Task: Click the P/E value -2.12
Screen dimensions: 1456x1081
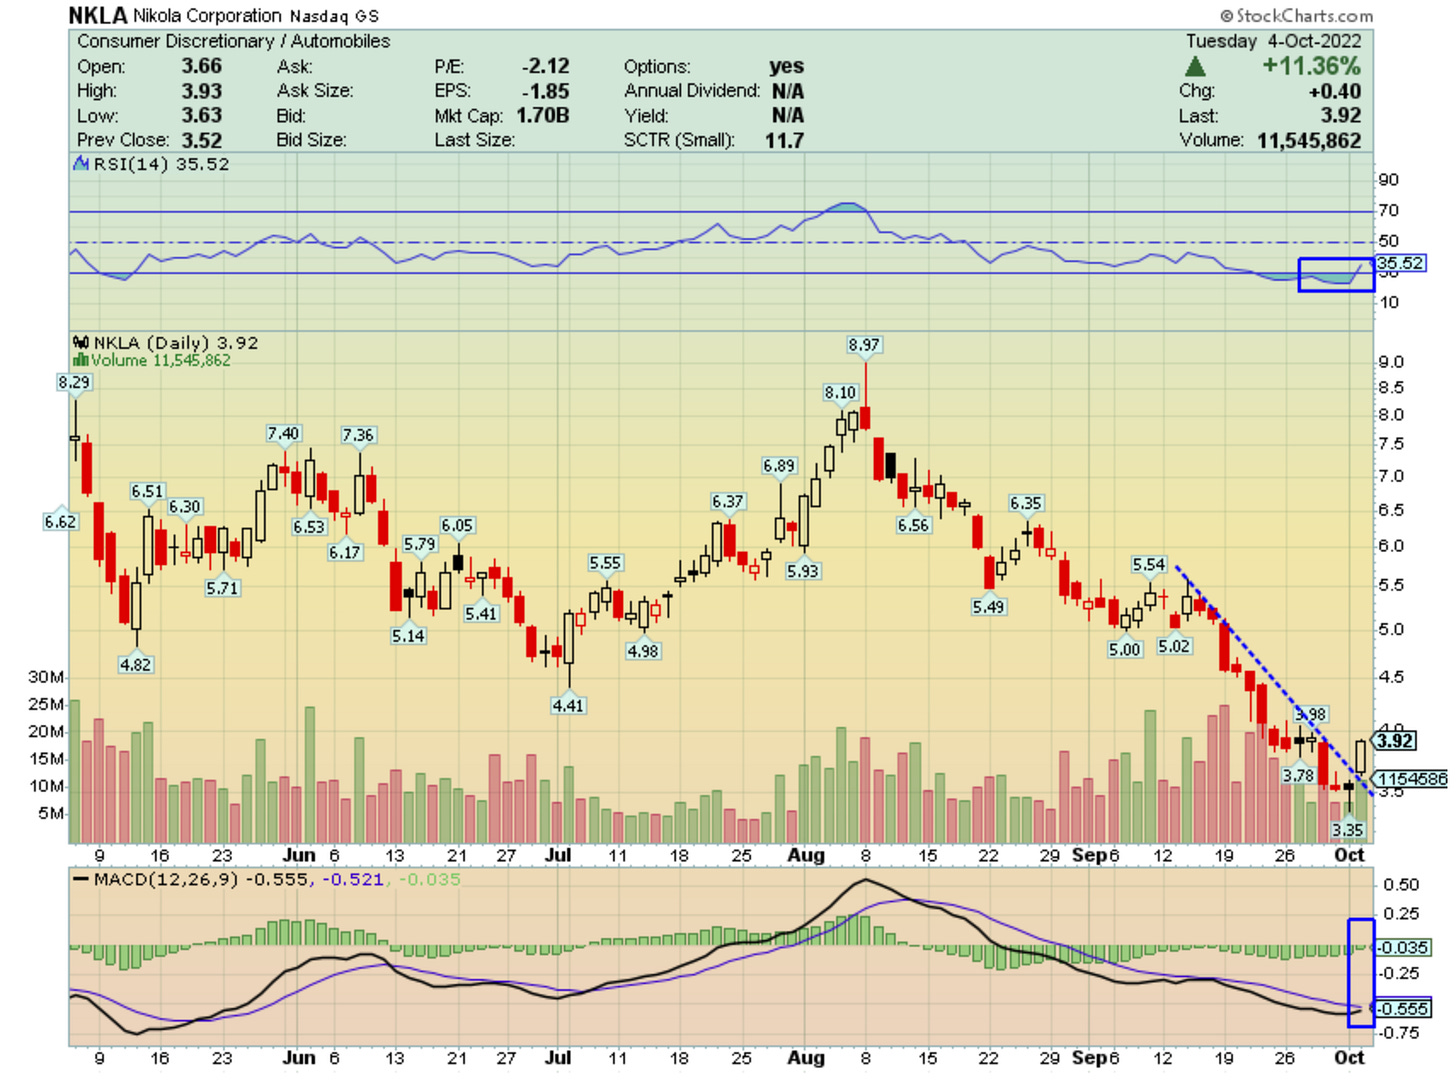Action: 545,66
